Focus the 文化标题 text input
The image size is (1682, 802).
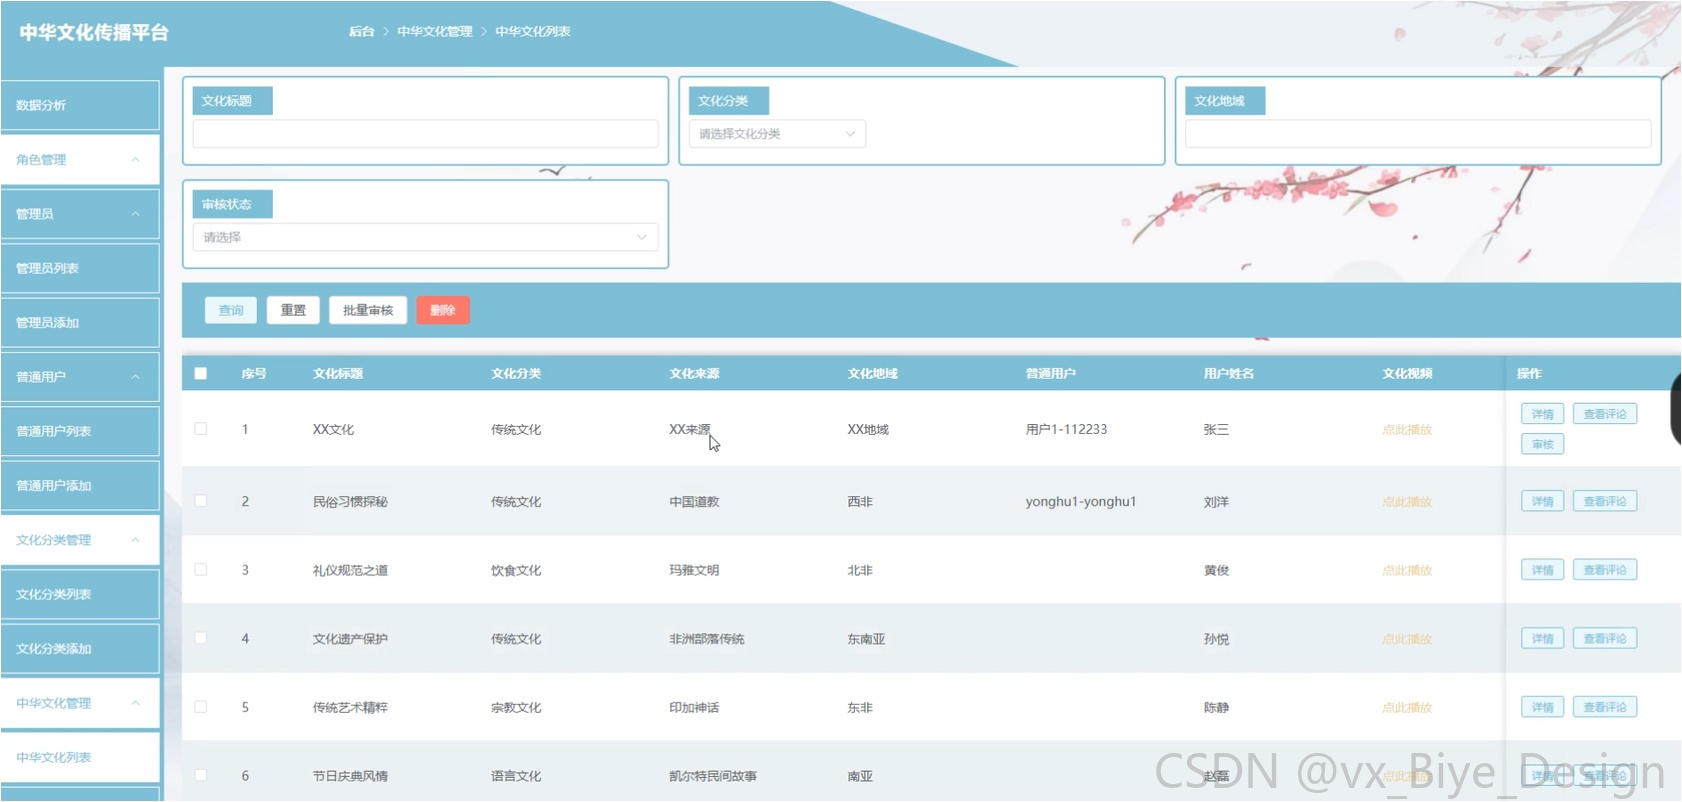(425, 134)
